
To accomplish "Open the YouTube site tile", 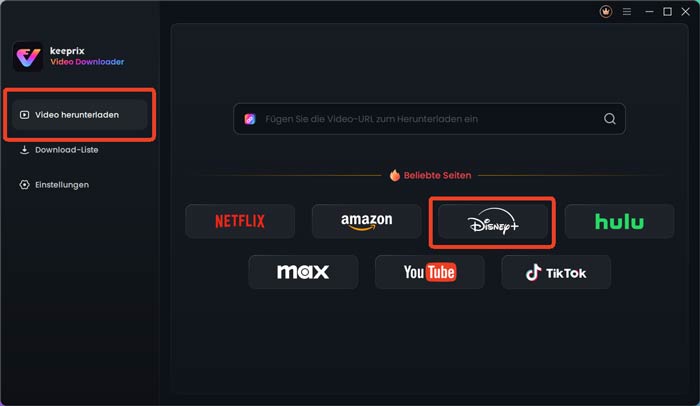I will (429, 272).
